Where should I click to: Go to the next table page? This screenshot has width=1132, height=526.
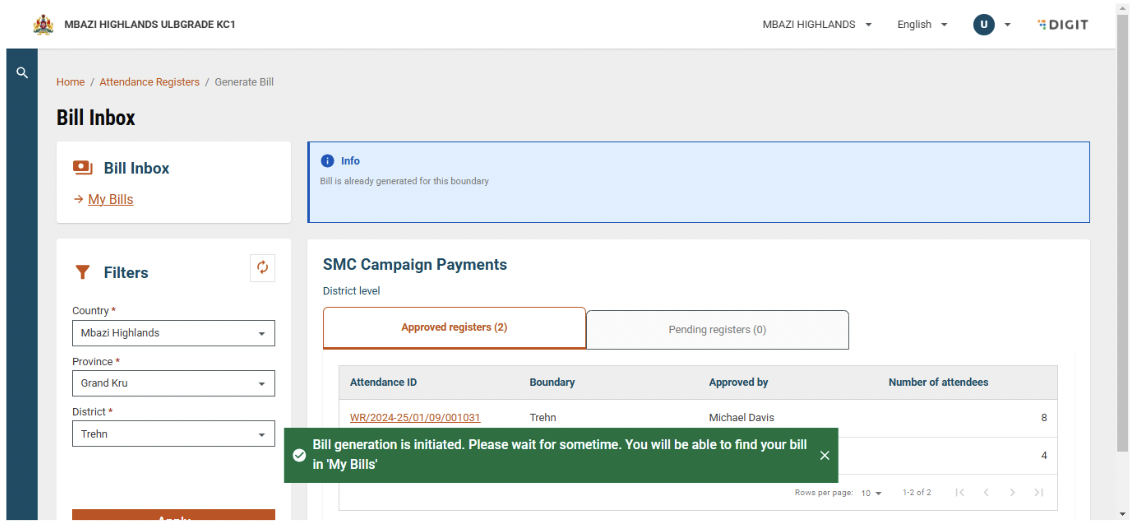1012,492
